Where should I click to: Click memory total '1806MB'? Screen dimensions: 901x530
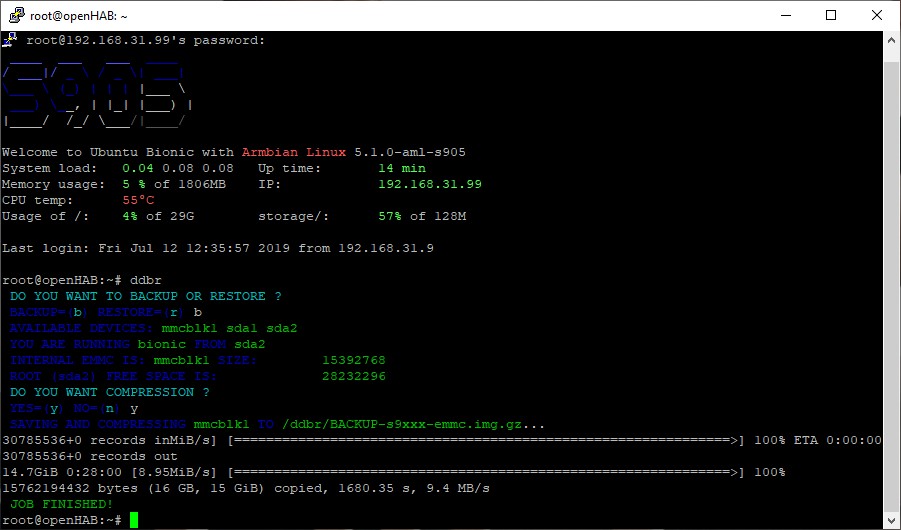pyautogui.click(x=202, y=185)
